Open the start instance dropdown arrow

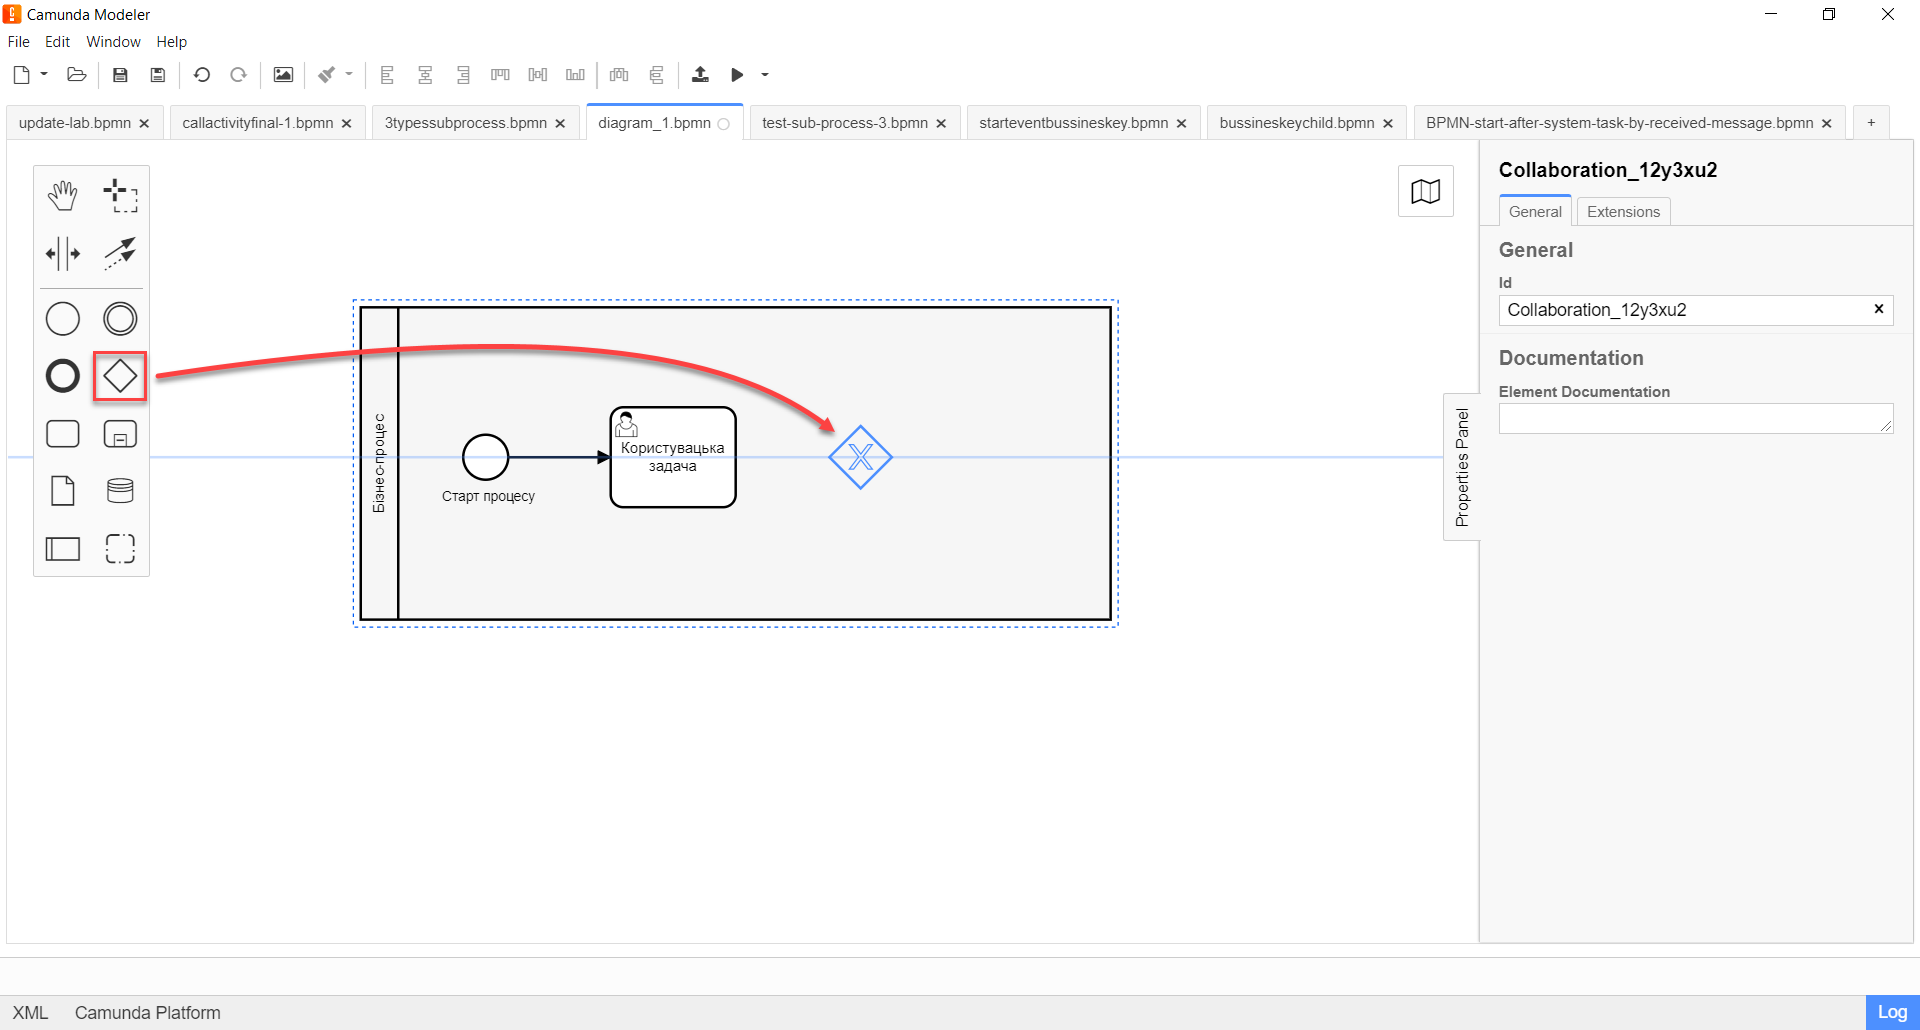[x=765, y=75]
